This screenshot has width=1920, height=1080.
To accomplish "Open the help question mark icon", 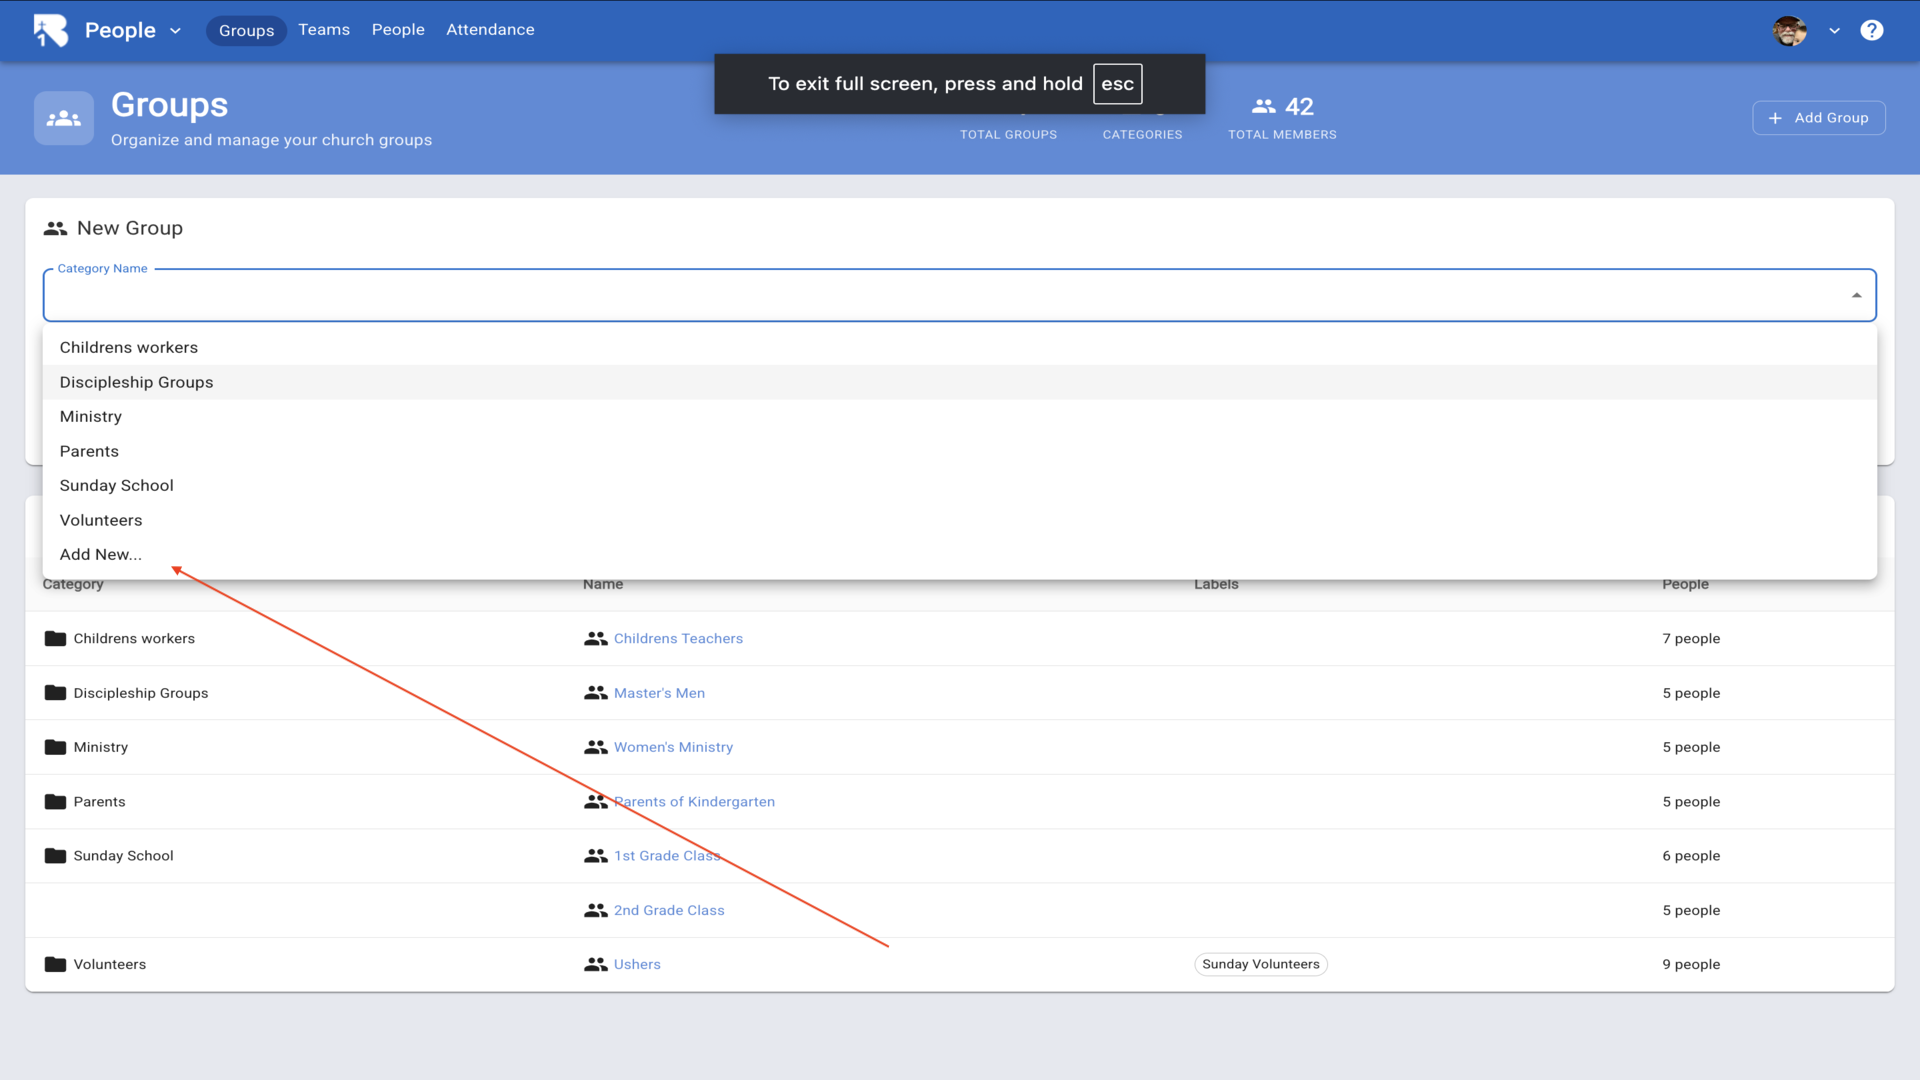I will [x=1871, y=30].
